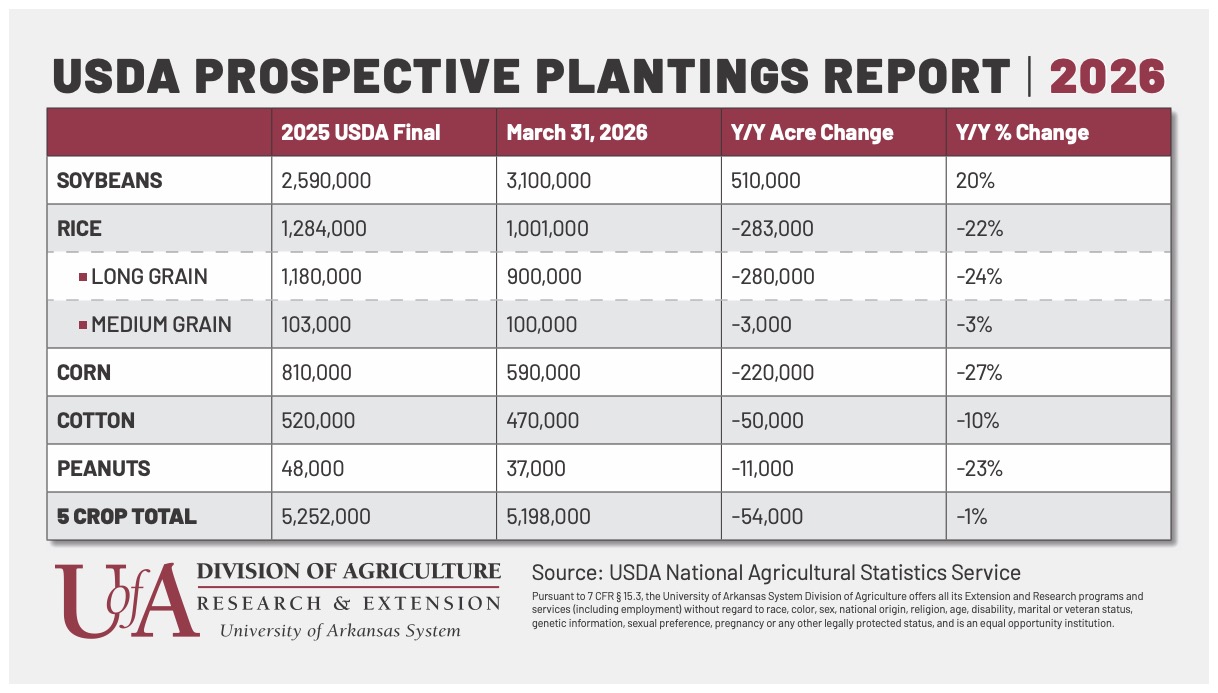Screen dimensions: 1218x693
Task: Click the "Y/Y Acre Change" header
Action: 812,132
